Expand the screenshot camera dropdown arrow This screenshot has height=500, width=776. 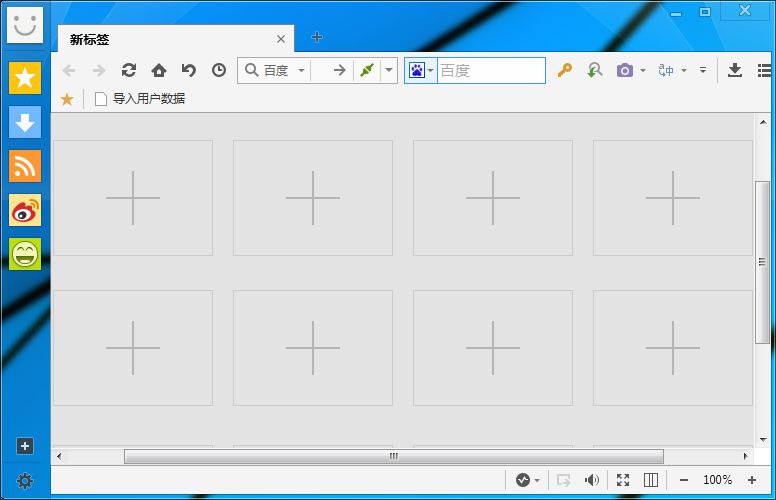643,70
